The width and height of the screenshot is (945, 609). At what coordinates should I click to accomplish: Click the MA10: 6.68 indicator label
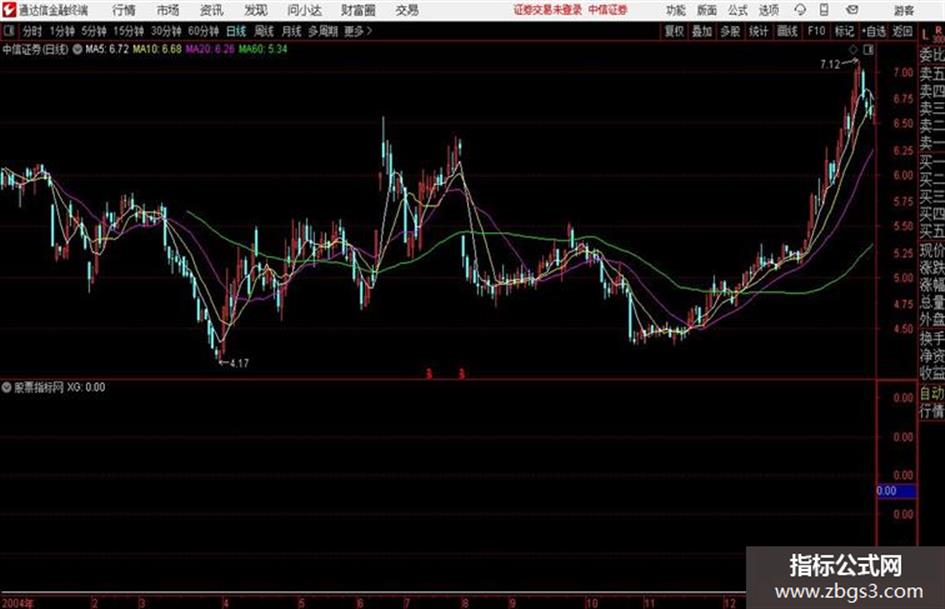[x=157, y=49]
